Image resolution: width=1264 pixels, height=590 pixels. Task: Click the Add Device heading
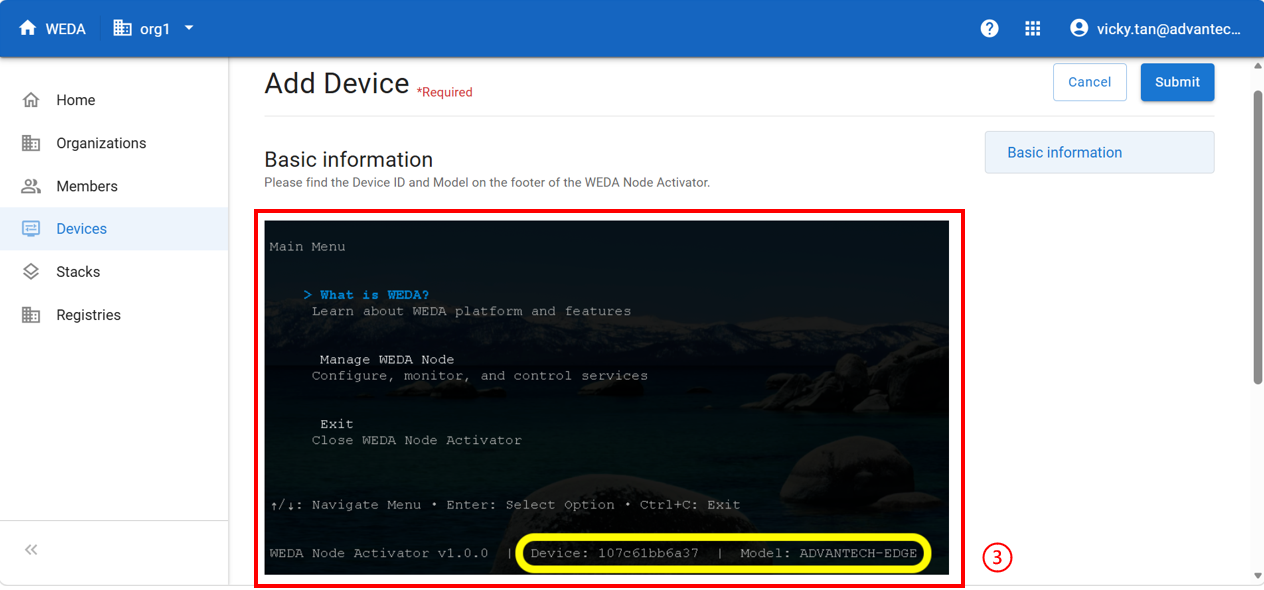(337, 83)
